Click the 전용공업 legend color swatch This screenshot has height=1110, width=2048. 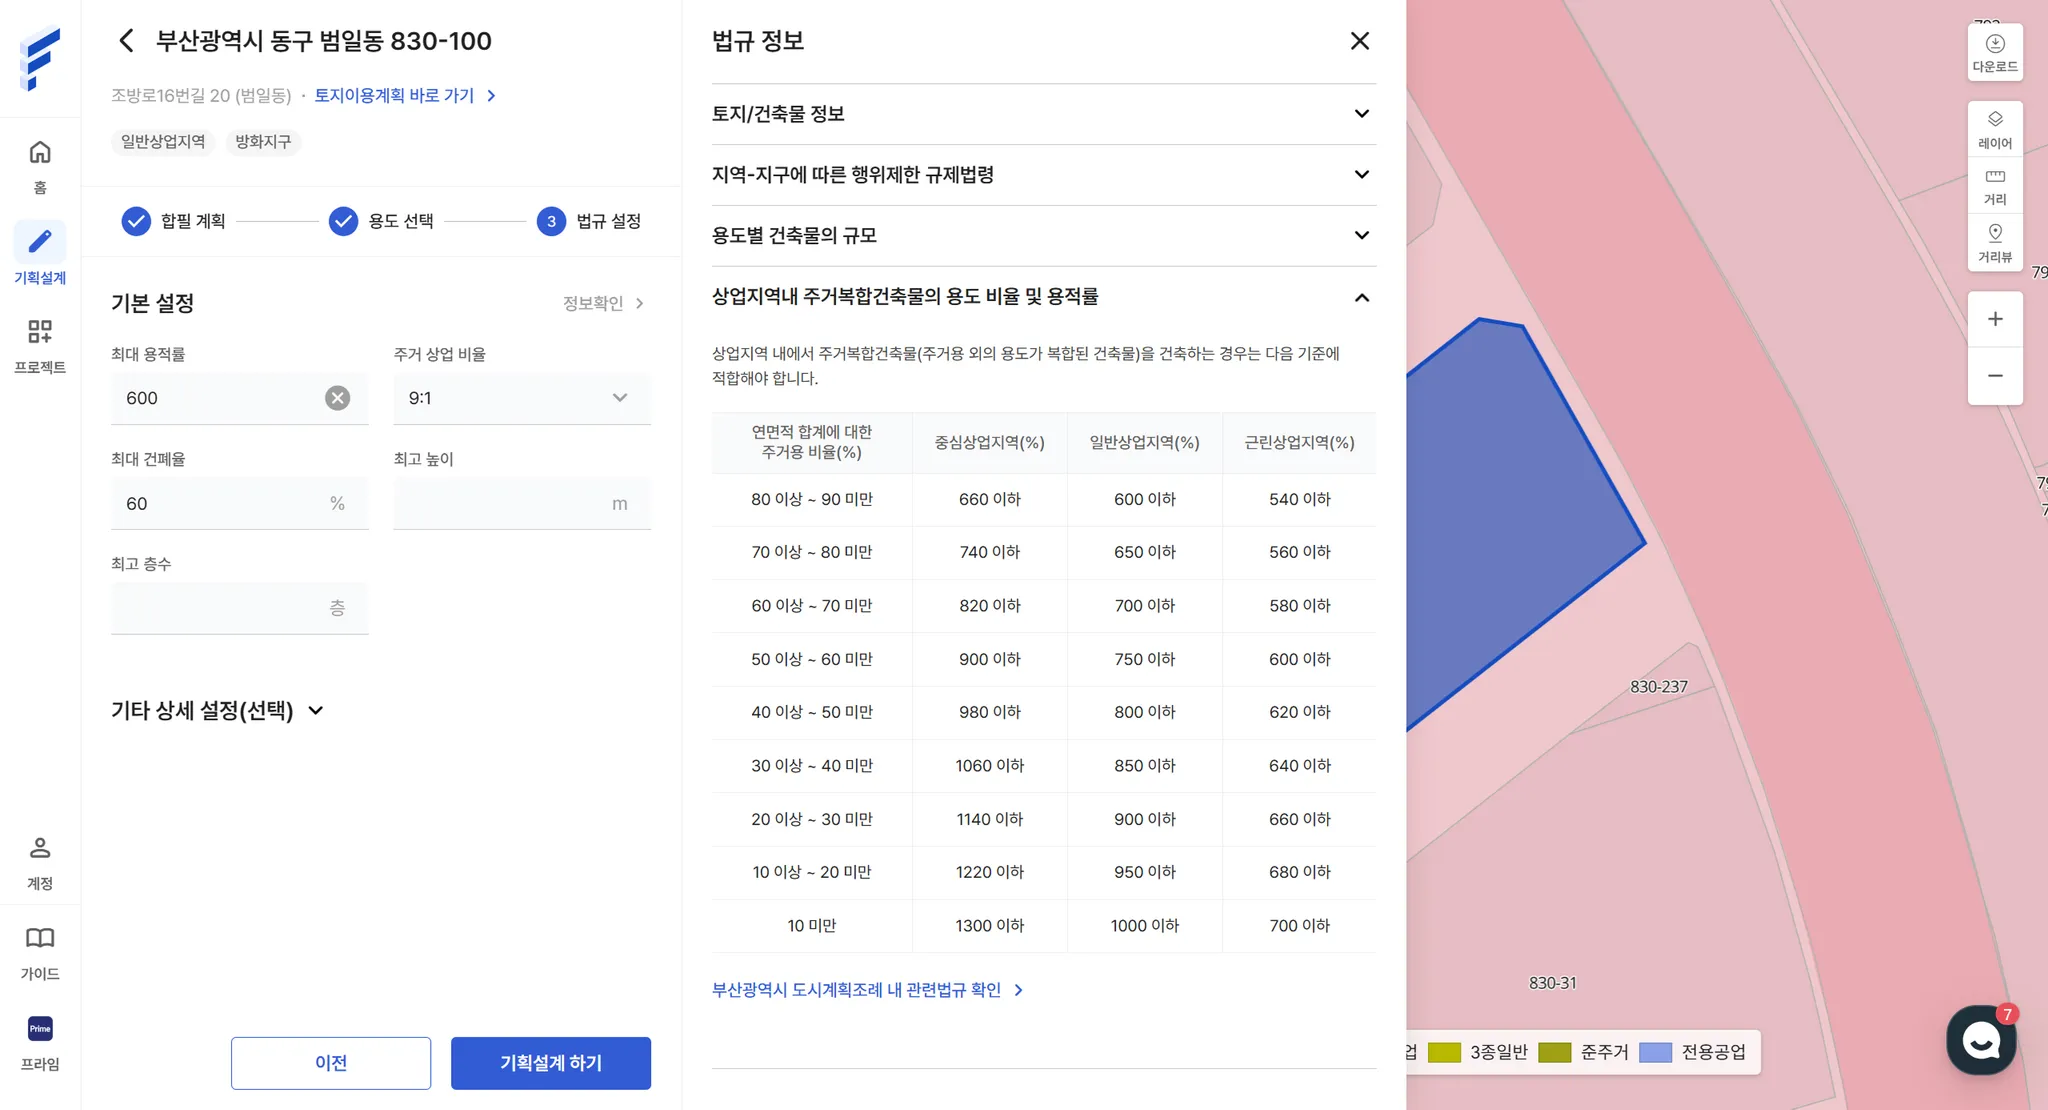(1655, 1052)
